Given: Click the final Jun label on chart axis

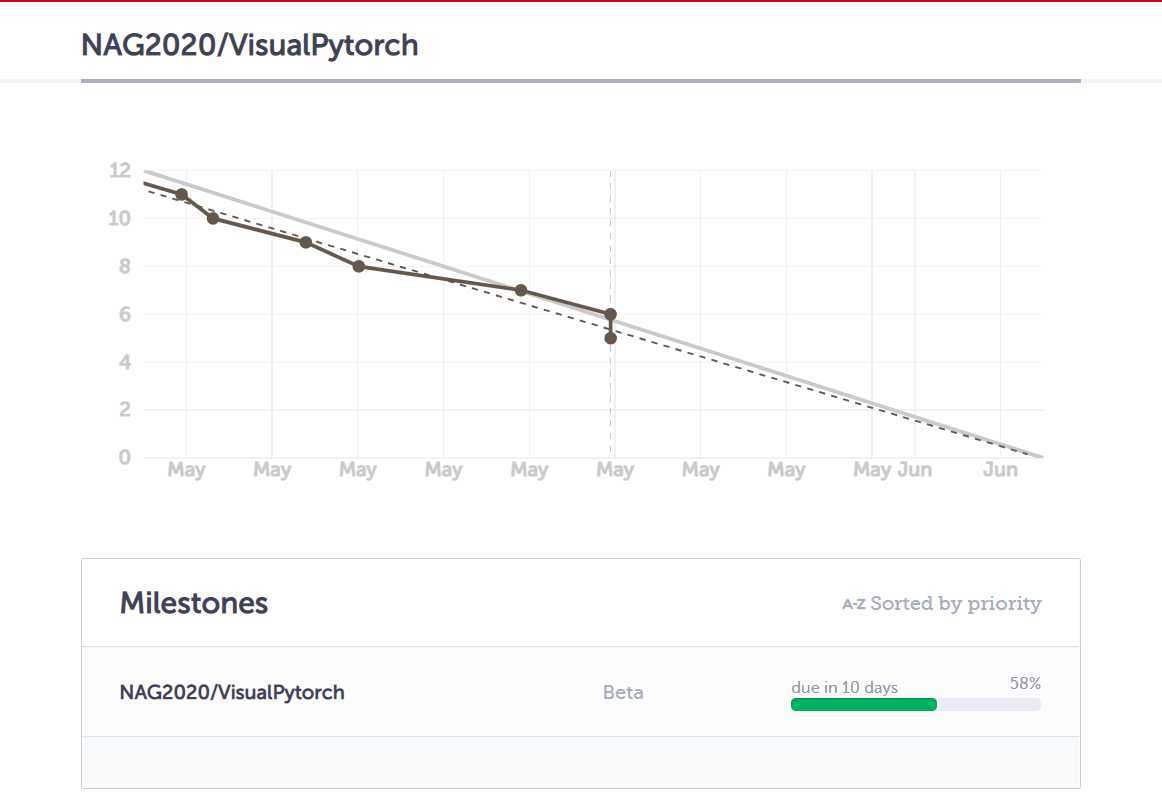Looking at the screenshot, I should pos(1000,470).
